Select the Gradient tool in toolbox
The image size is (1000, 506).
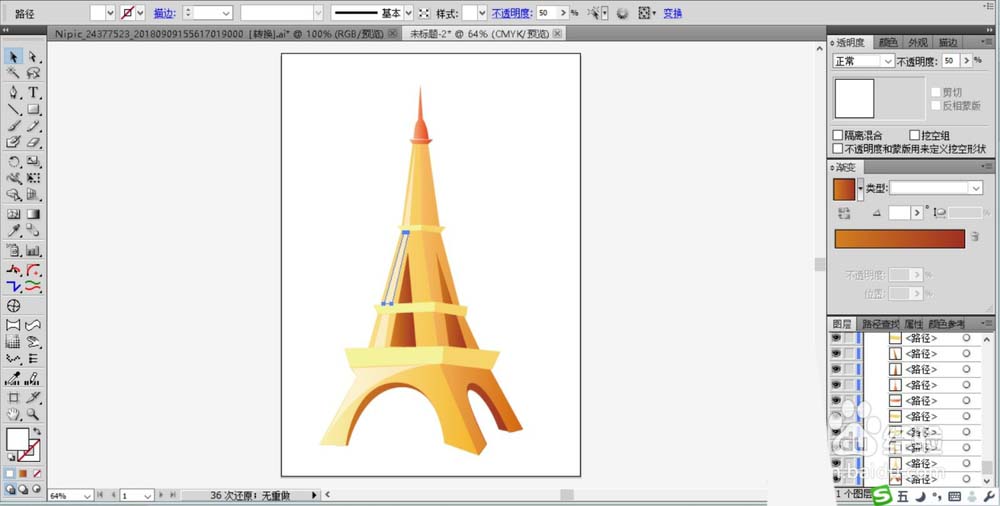tap(33, 214)
